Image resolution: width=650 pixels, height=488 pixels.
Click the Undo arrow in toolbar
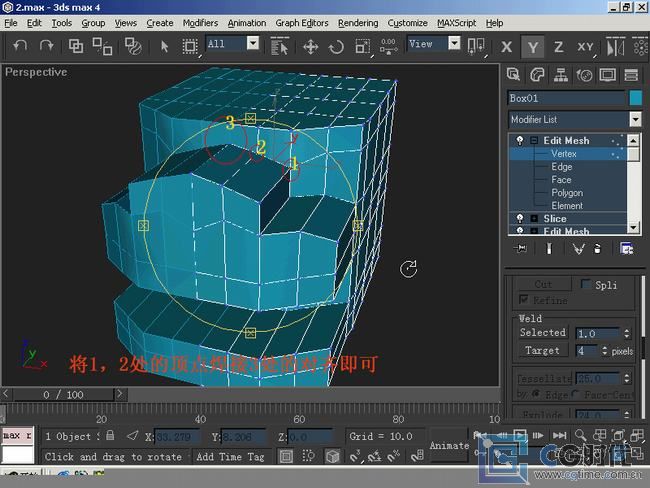pyautogui.click(x=19, y=46)
